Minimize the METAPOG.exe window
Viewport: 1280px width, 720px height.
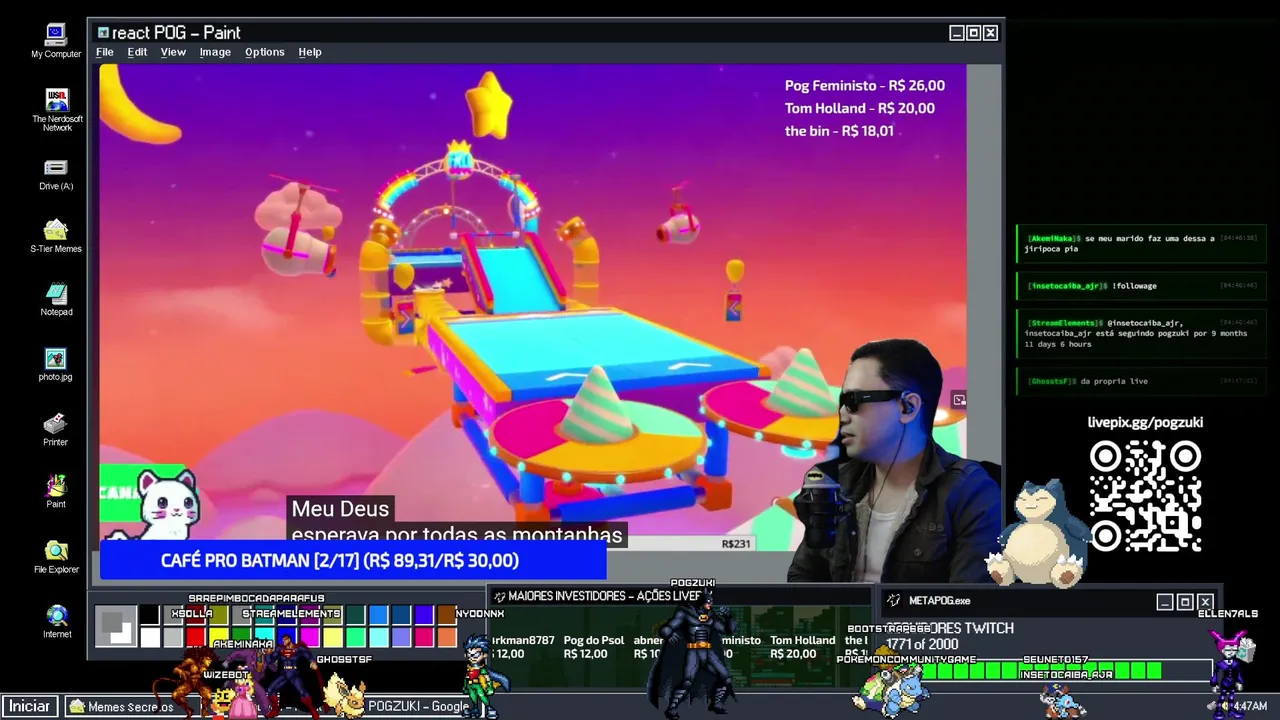click(x=1164, y=602)
